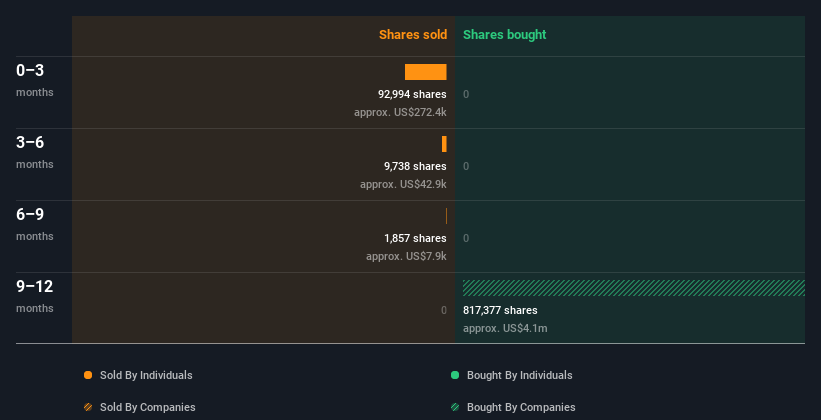Click the zero sold value in 9–12 months row

coord(443,310)
